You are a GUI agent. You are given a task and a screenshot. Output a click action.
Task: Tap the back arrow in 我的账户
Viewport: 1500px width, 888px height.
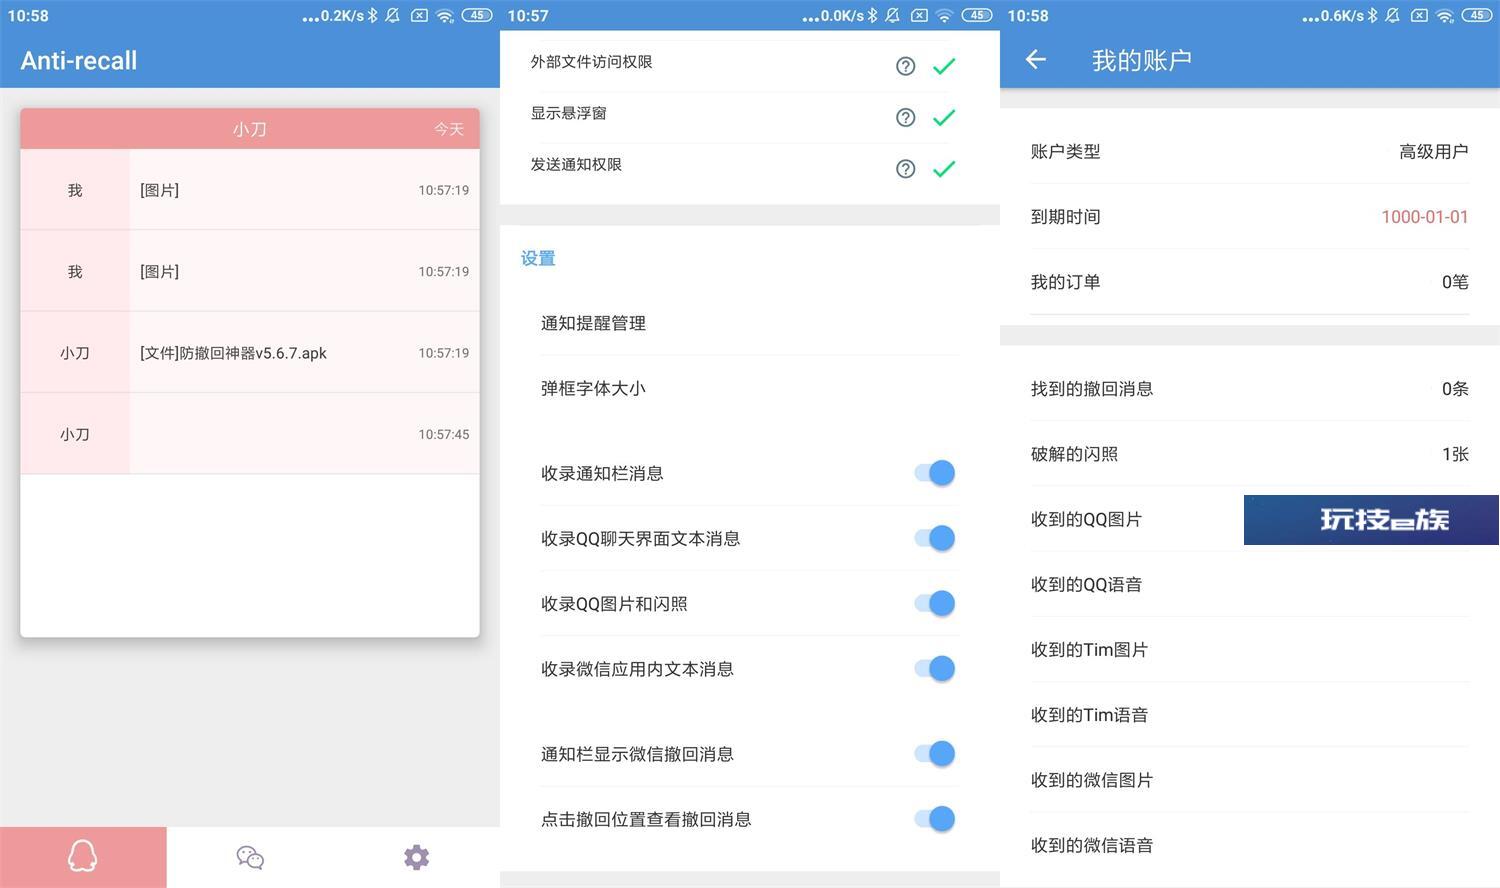click(1036, 60)
